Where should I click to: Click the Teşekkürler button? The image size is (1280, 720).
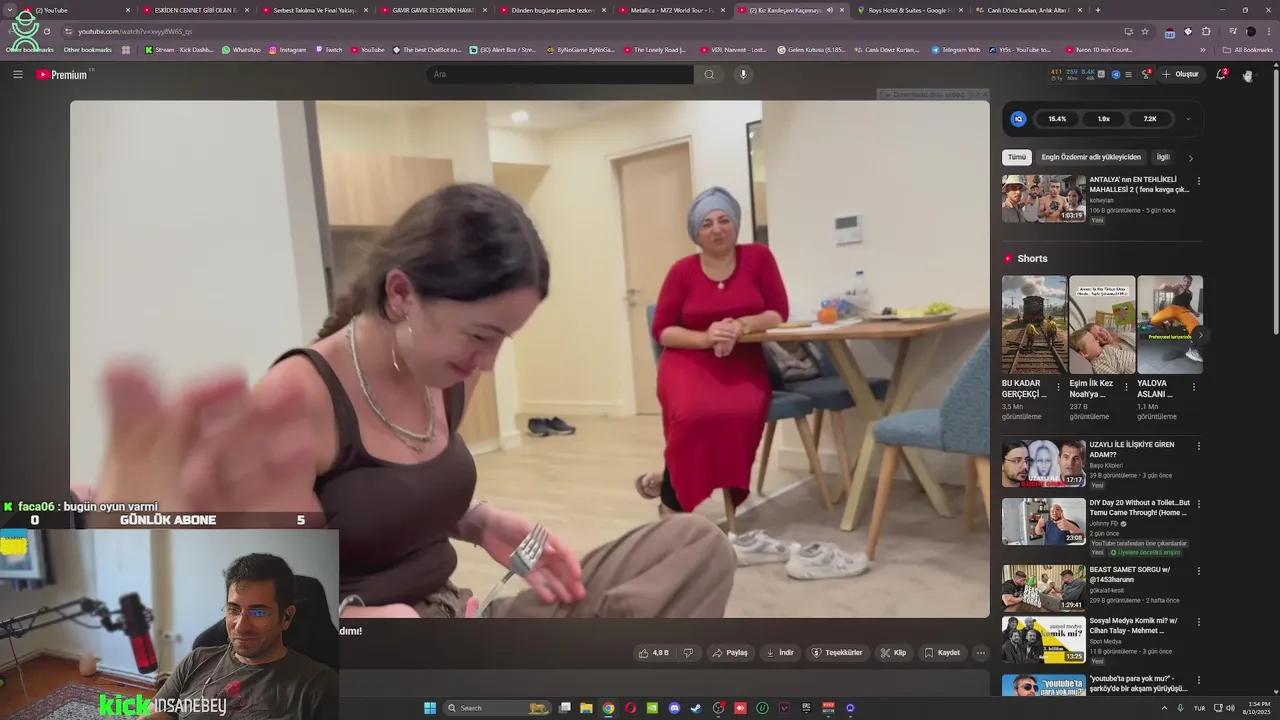837,653
